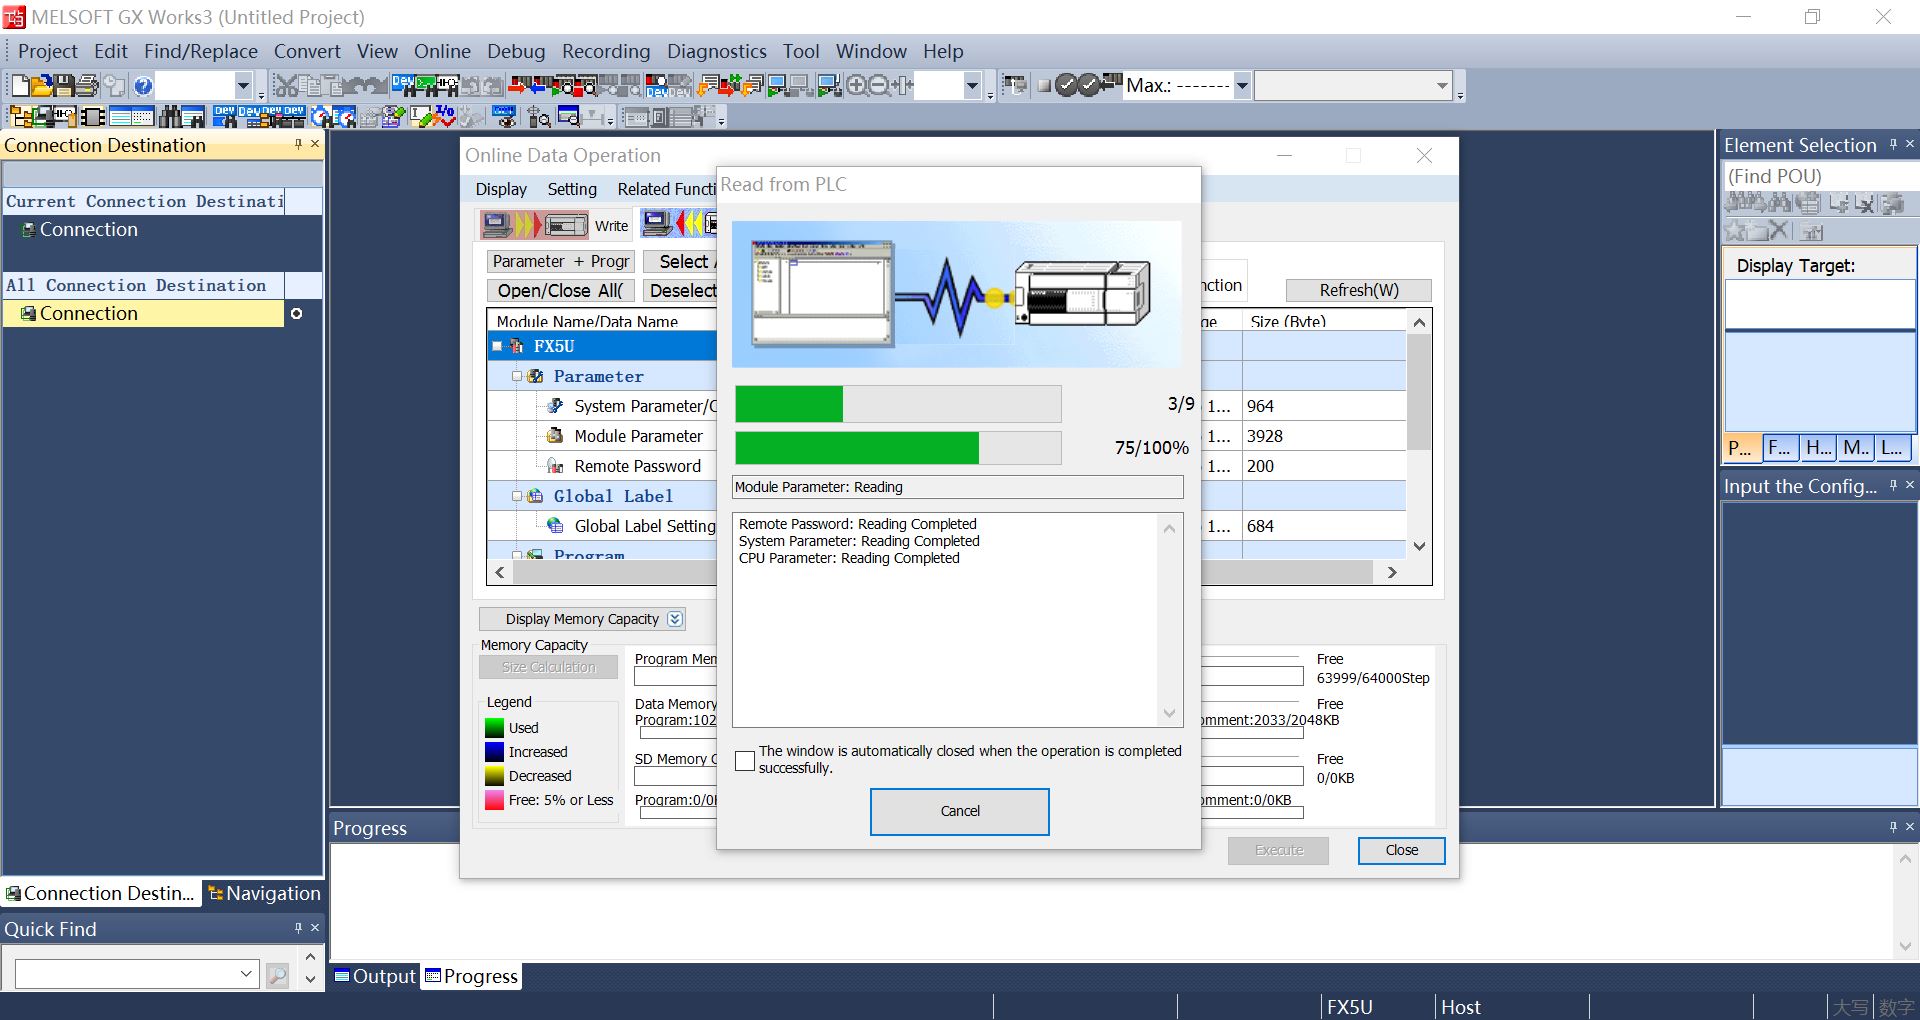
Task: Click the Write to PLC icon
Action: point(534,225)
